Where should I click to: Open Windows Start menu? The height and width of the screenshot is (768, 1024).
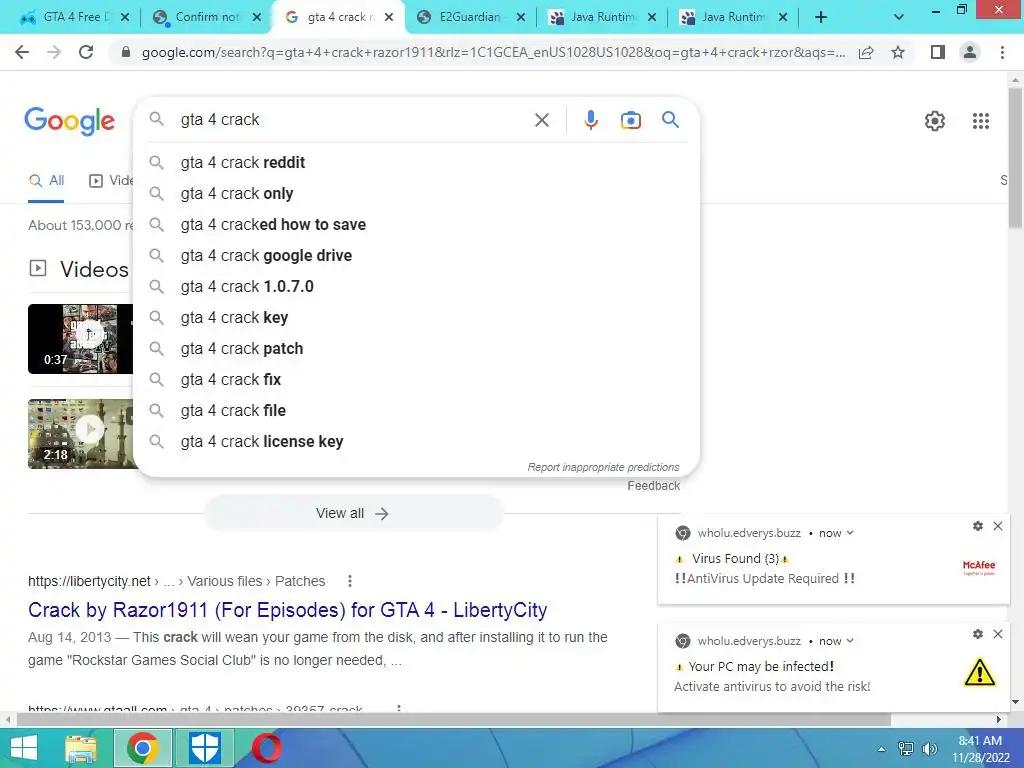click(x=24, y=748)
